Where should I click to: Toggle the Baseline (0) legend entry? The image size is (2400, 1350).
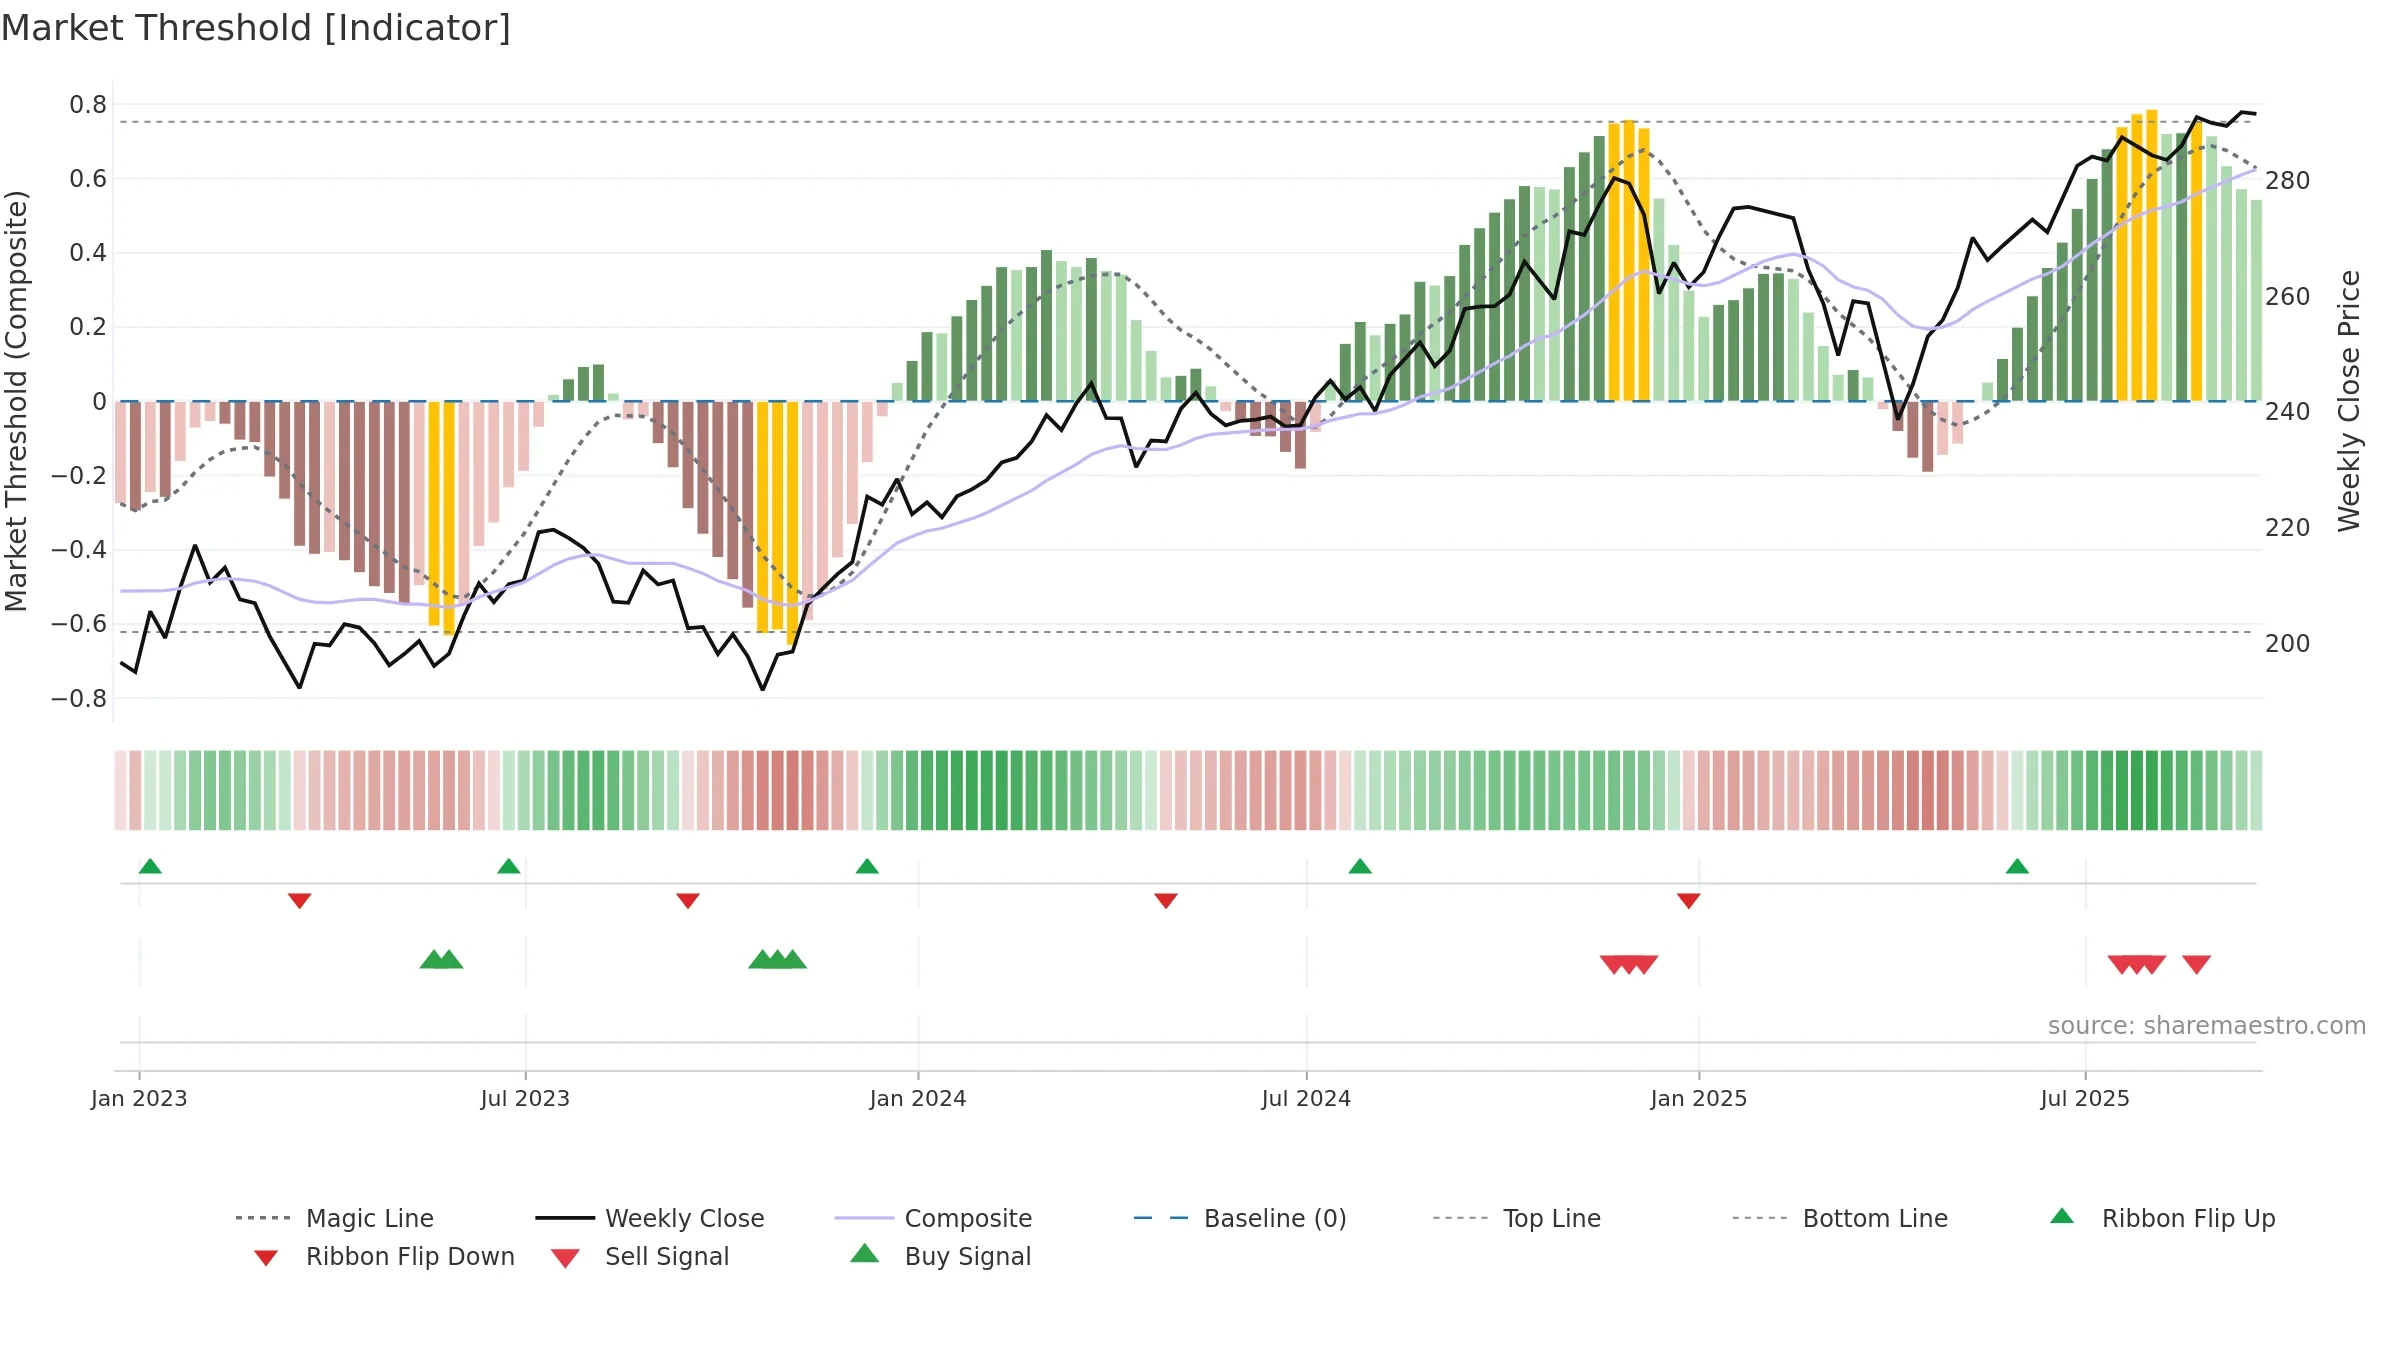click(1240, 1218)
